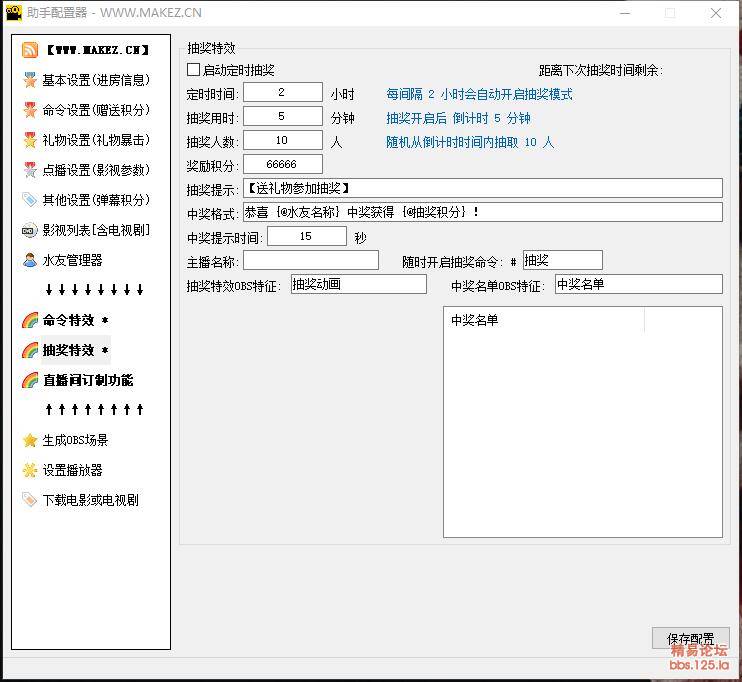Select 直播间订制功能 in sidebar
742x682 pixels.
tap(88, 380)
